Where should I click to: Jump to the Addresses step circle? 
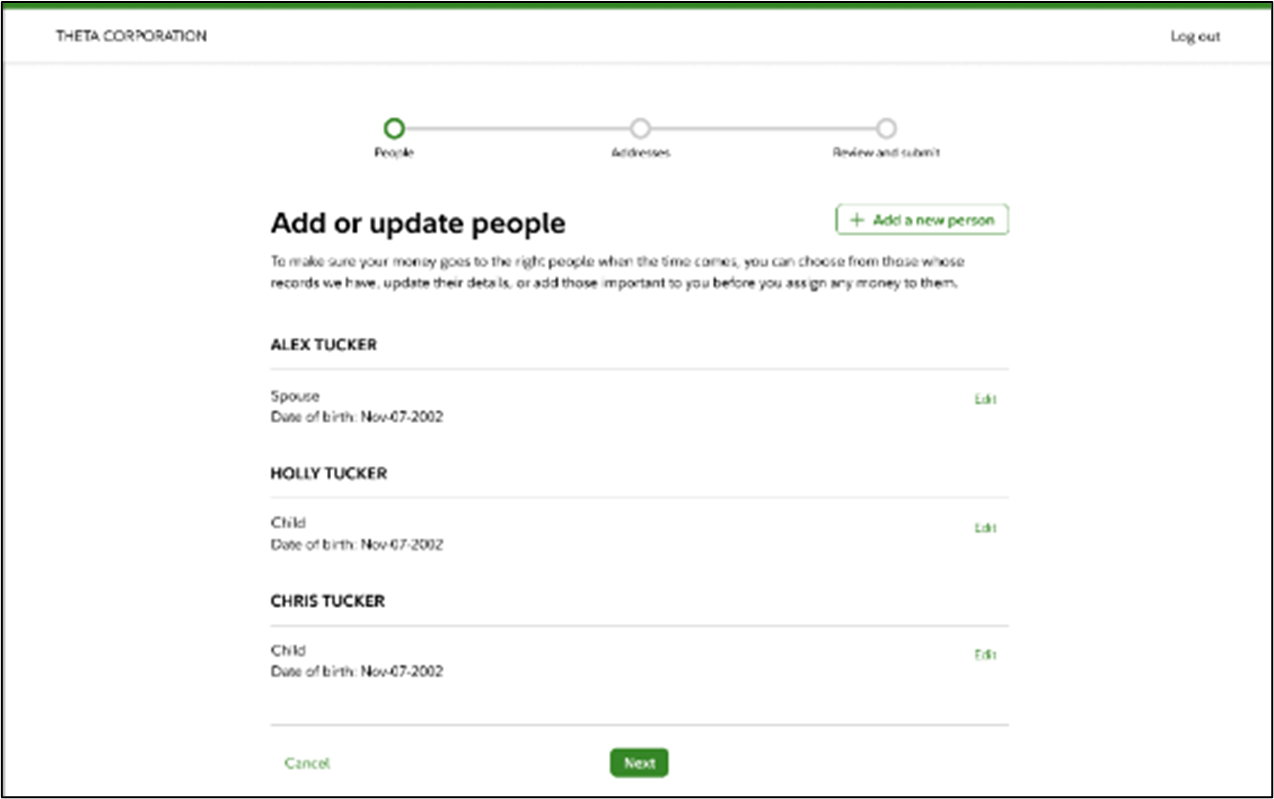point(640,128)
